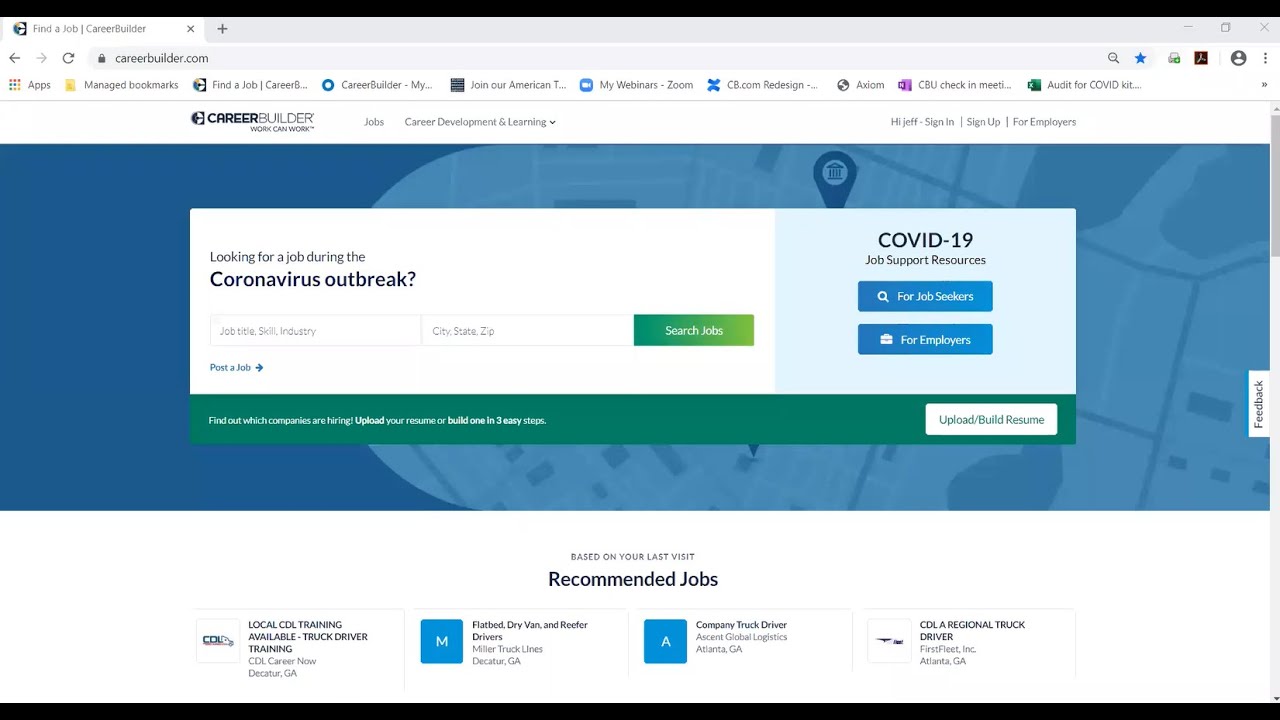Open the 'CB.com Redesign' bookmark

click(x=762, y=85)
